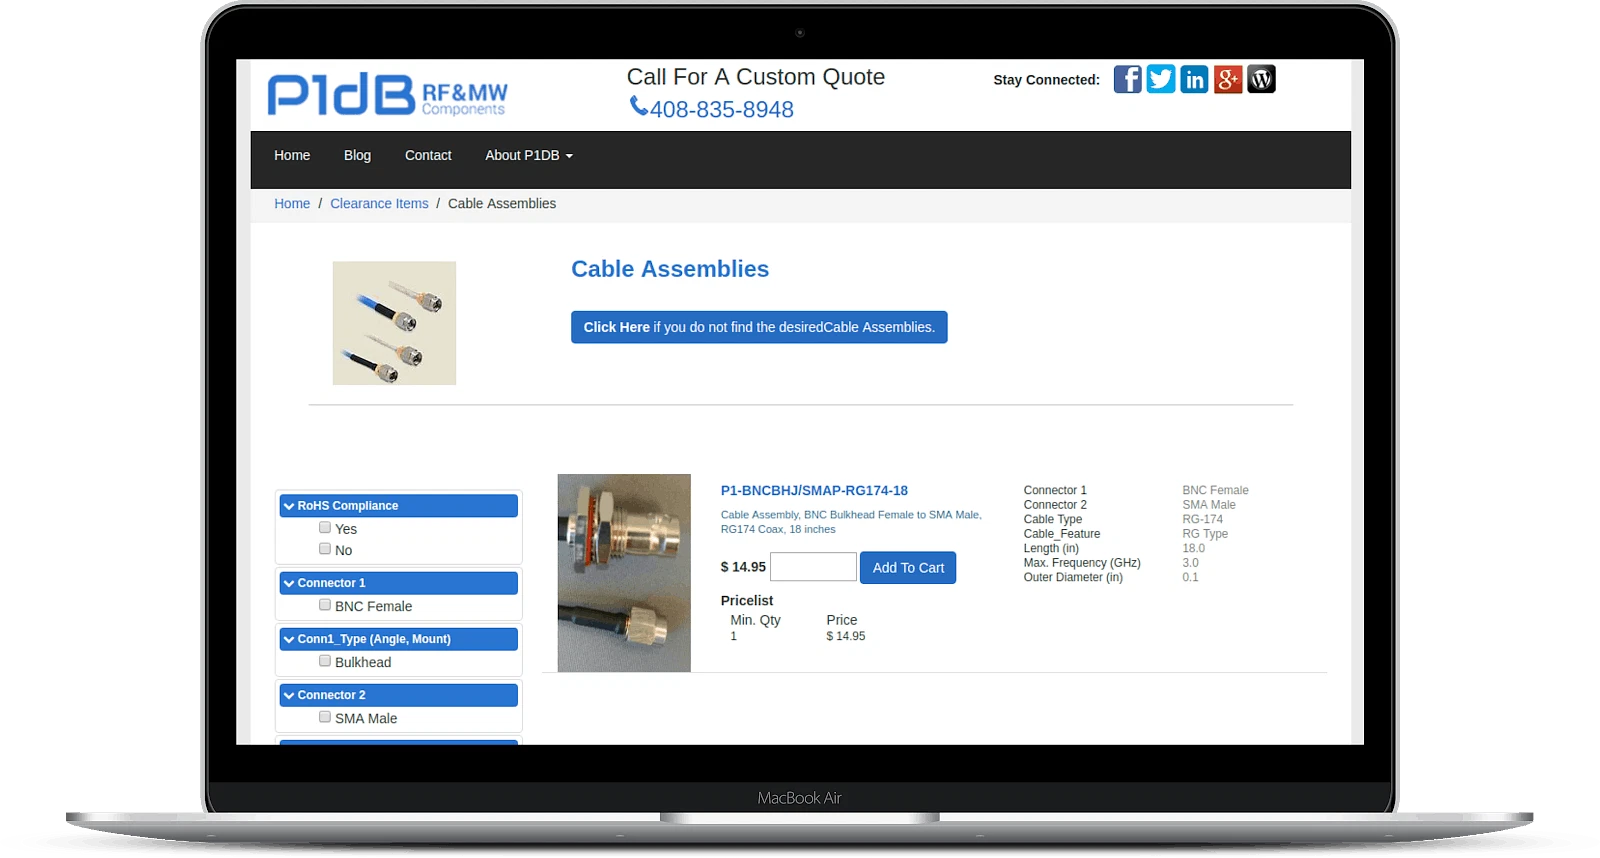Image resolution: width=1600 pixels, height=858 pixels.
Task: Open the LinkedIn social icon
Action: (x=1194, y=80)
